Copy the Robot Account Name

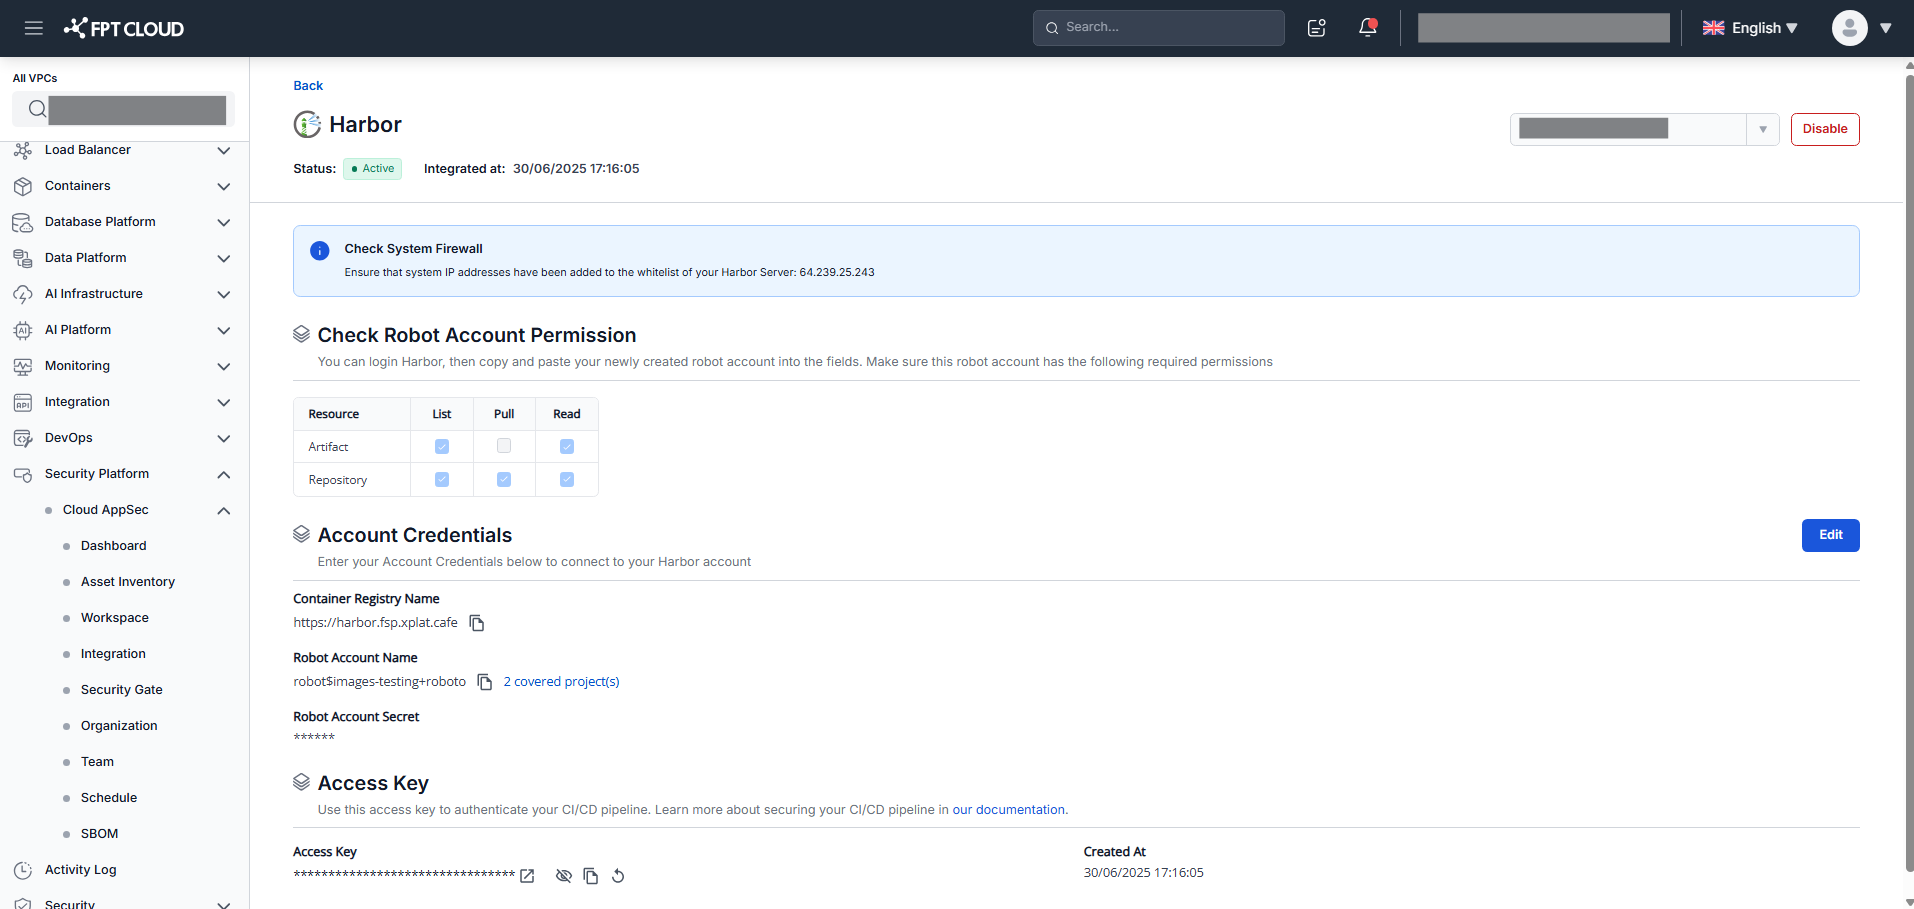point(485,682)
